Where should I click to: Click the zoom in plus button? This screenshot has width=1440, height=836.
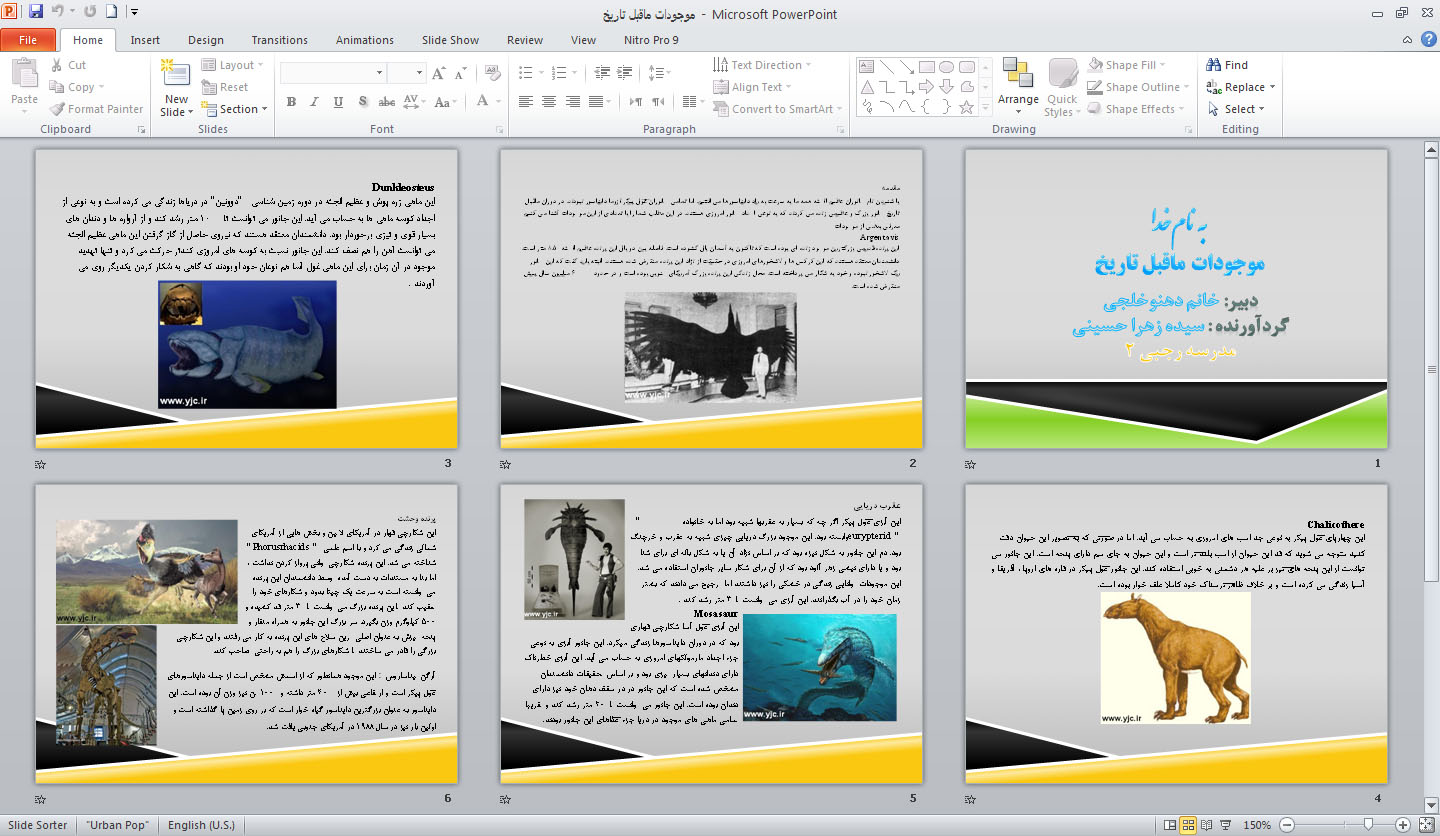point(1403,825)
